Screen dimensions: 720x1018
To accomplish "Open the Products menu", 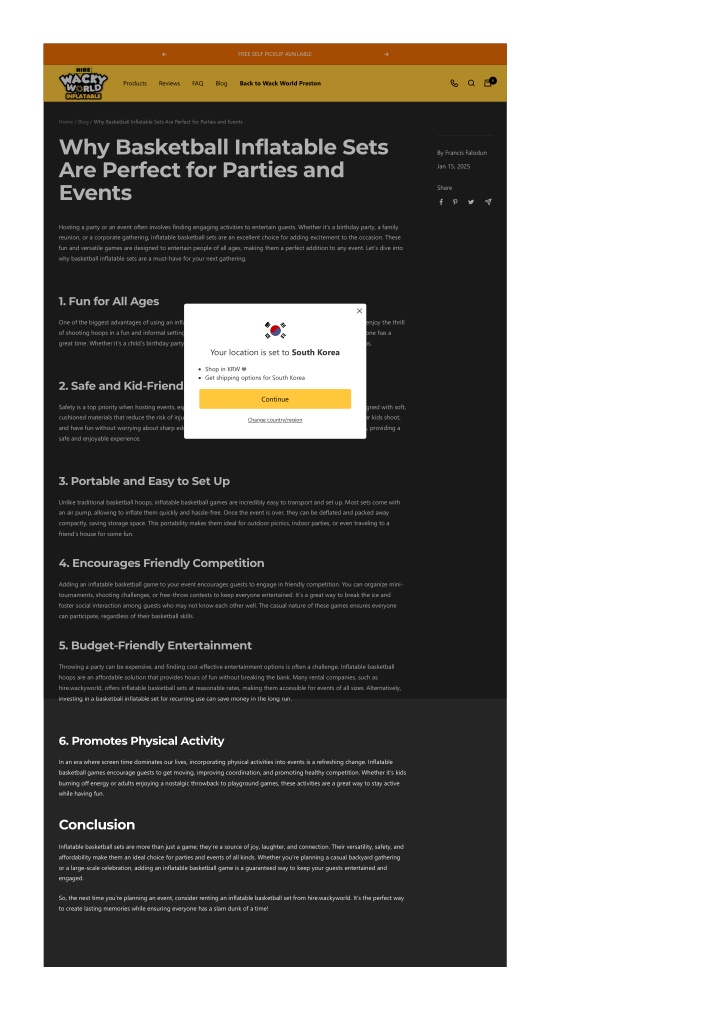I will pos(135,84).
